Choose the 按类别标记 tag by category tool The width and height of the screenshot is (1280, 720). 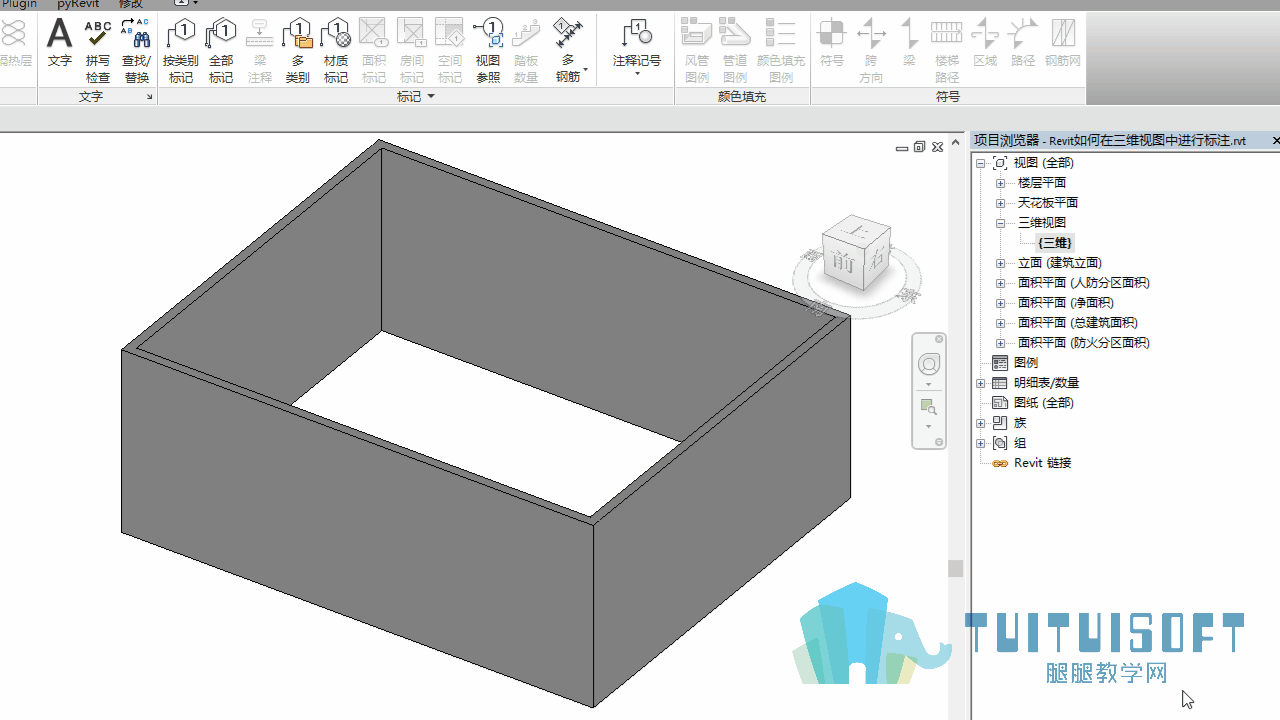point(181,51)
